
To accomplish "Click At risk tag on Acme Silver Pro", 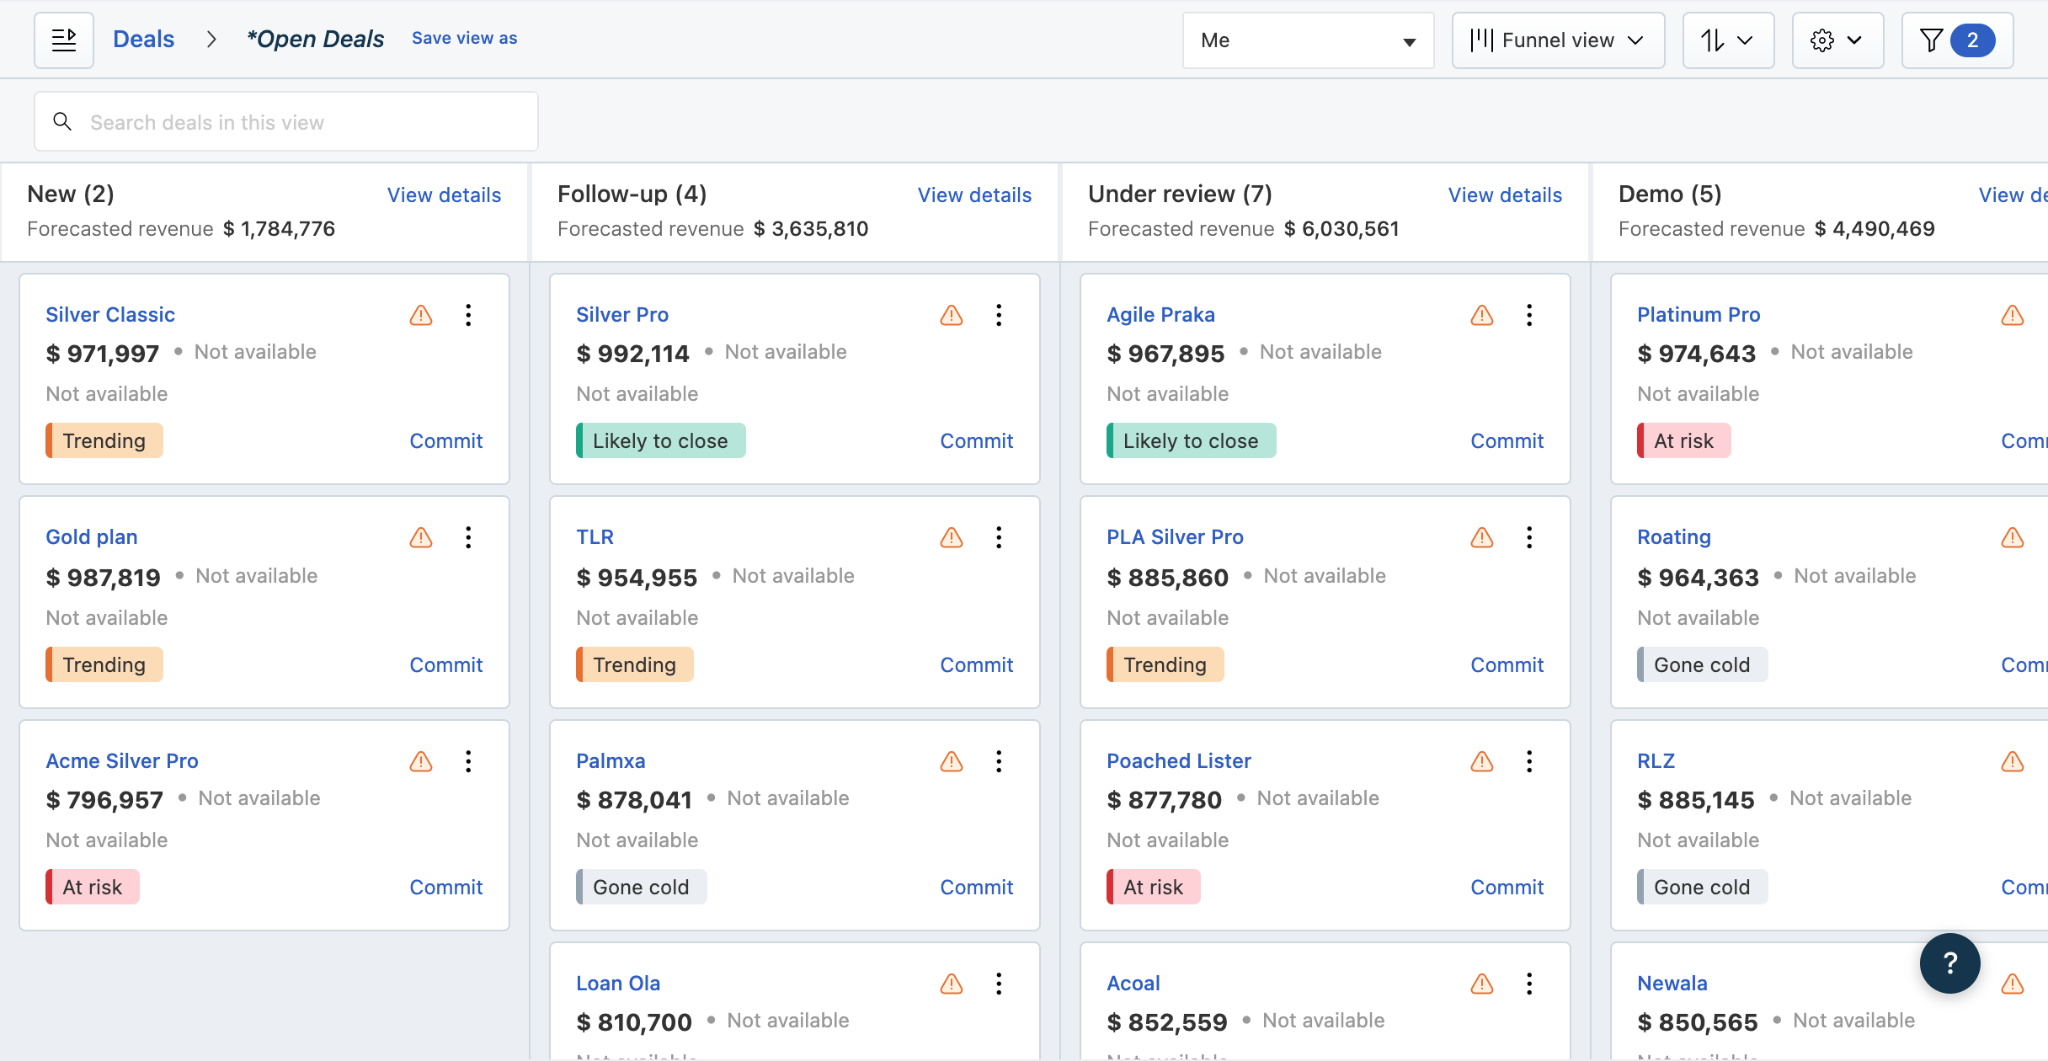I will pos(92,887).
